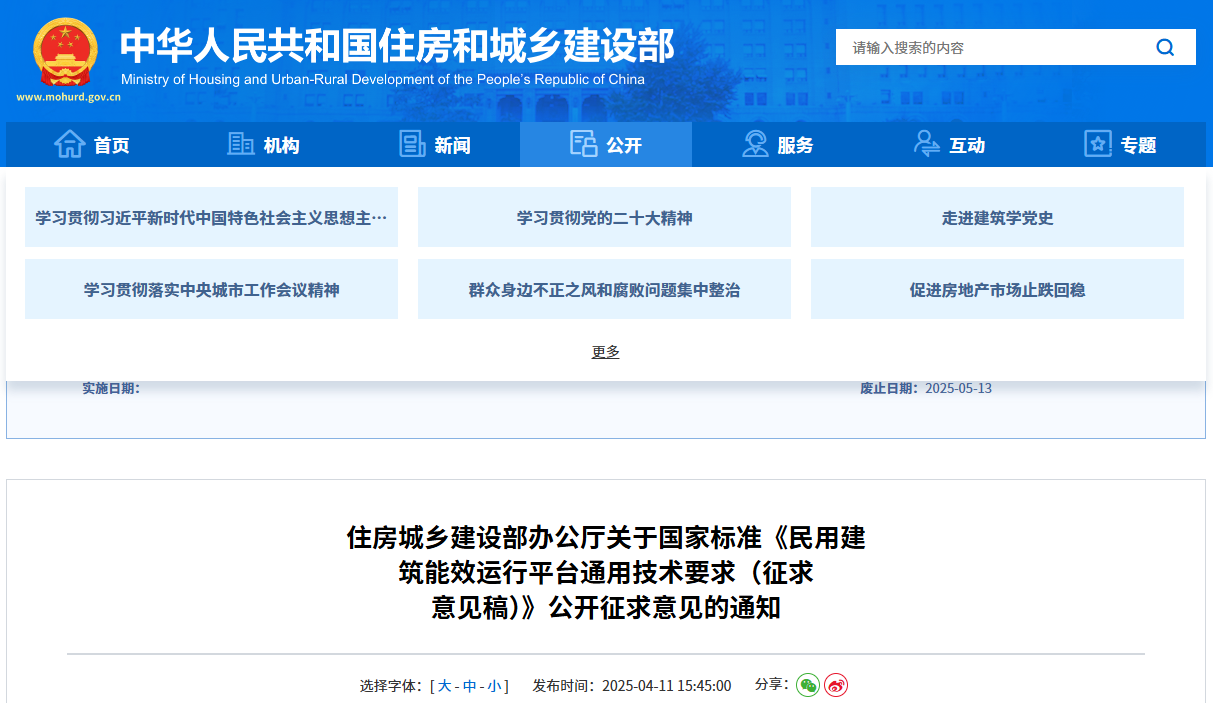Click the star icon for 专题
Viewport: 1213px width, 703px height.
pos(1098,145)
